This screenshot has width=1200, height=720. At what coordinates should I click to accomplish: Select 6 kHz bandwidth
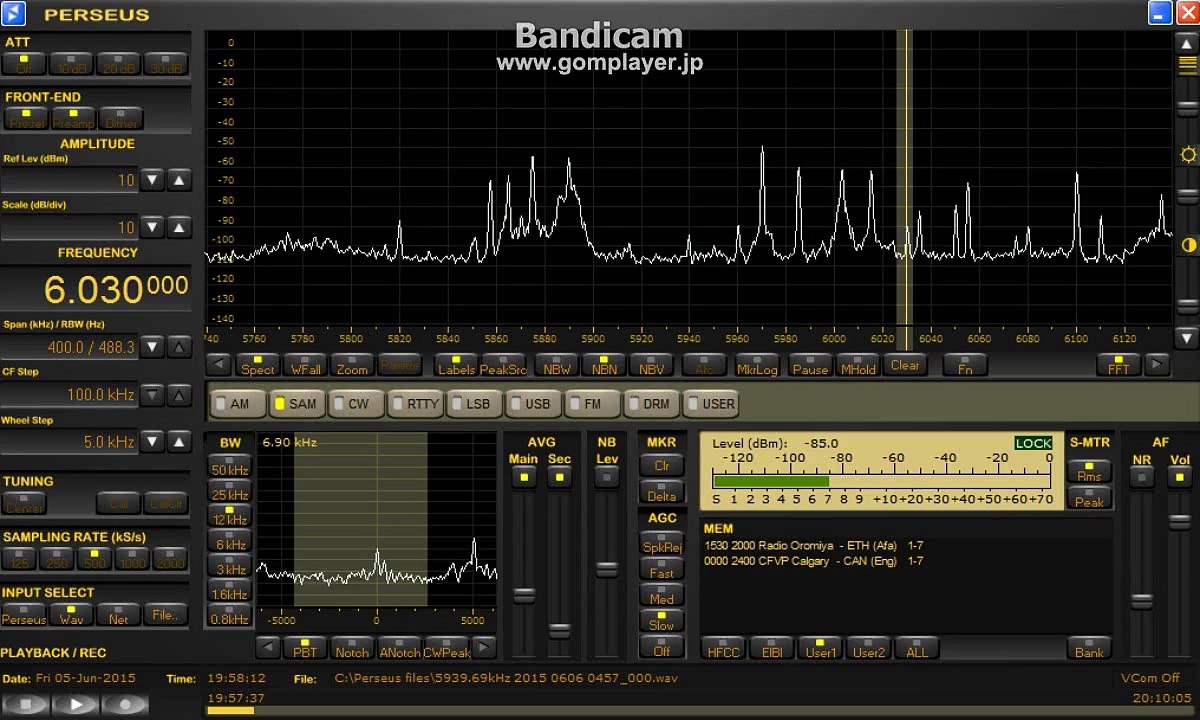(x=230, y=541)
